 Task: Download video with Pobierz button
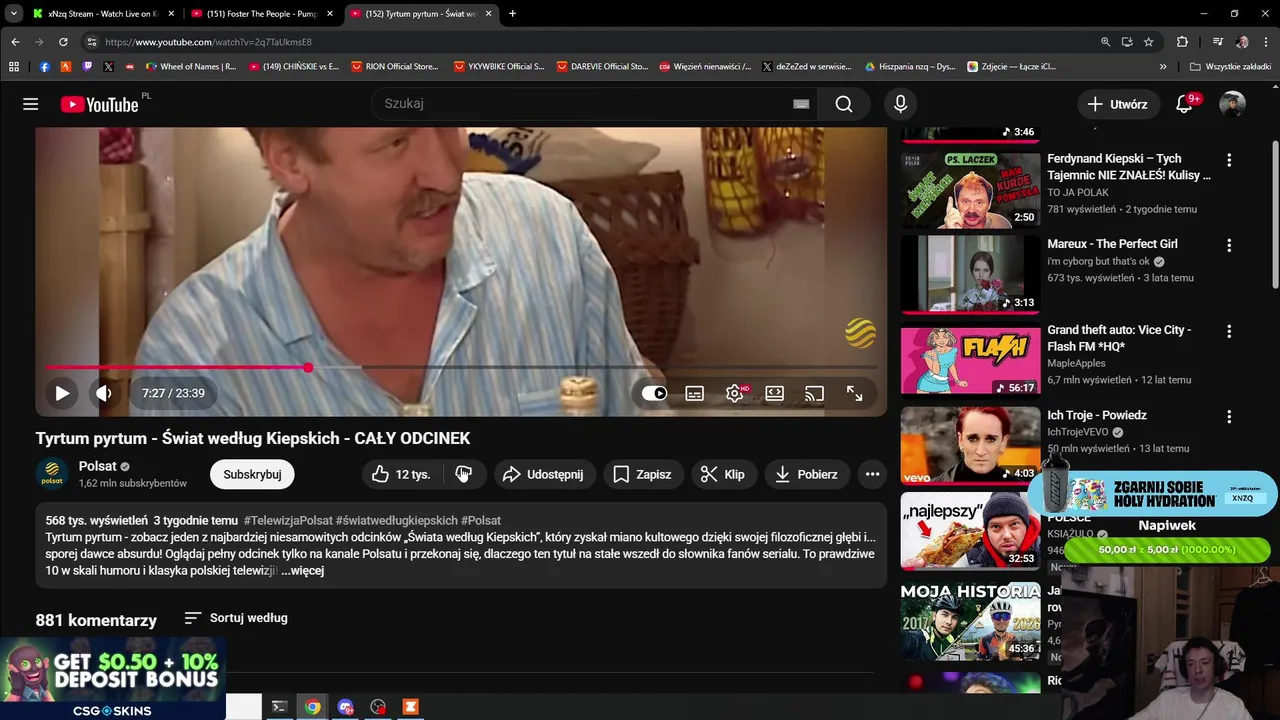(x=806, y=474)
